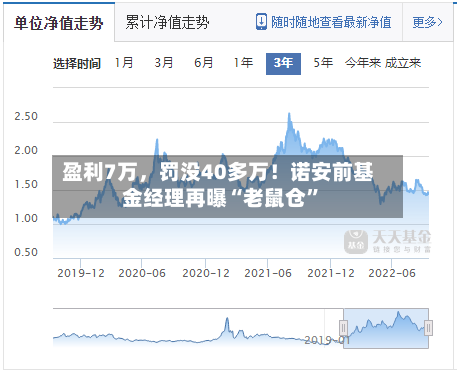The height and width of the screenshot is (373, 457).
Task: Select the 成立来 time range
Action: click(x=403, y=63)
